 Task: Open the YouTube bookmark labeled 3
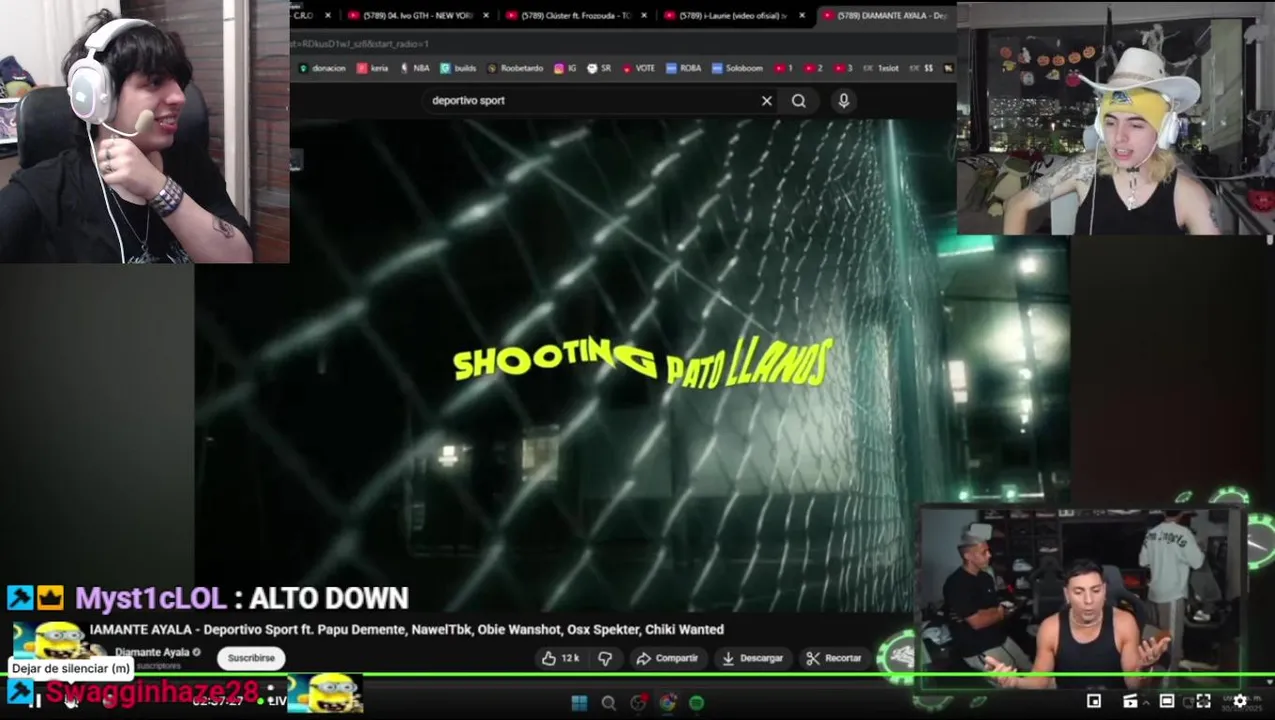click(x=842, y=68)
